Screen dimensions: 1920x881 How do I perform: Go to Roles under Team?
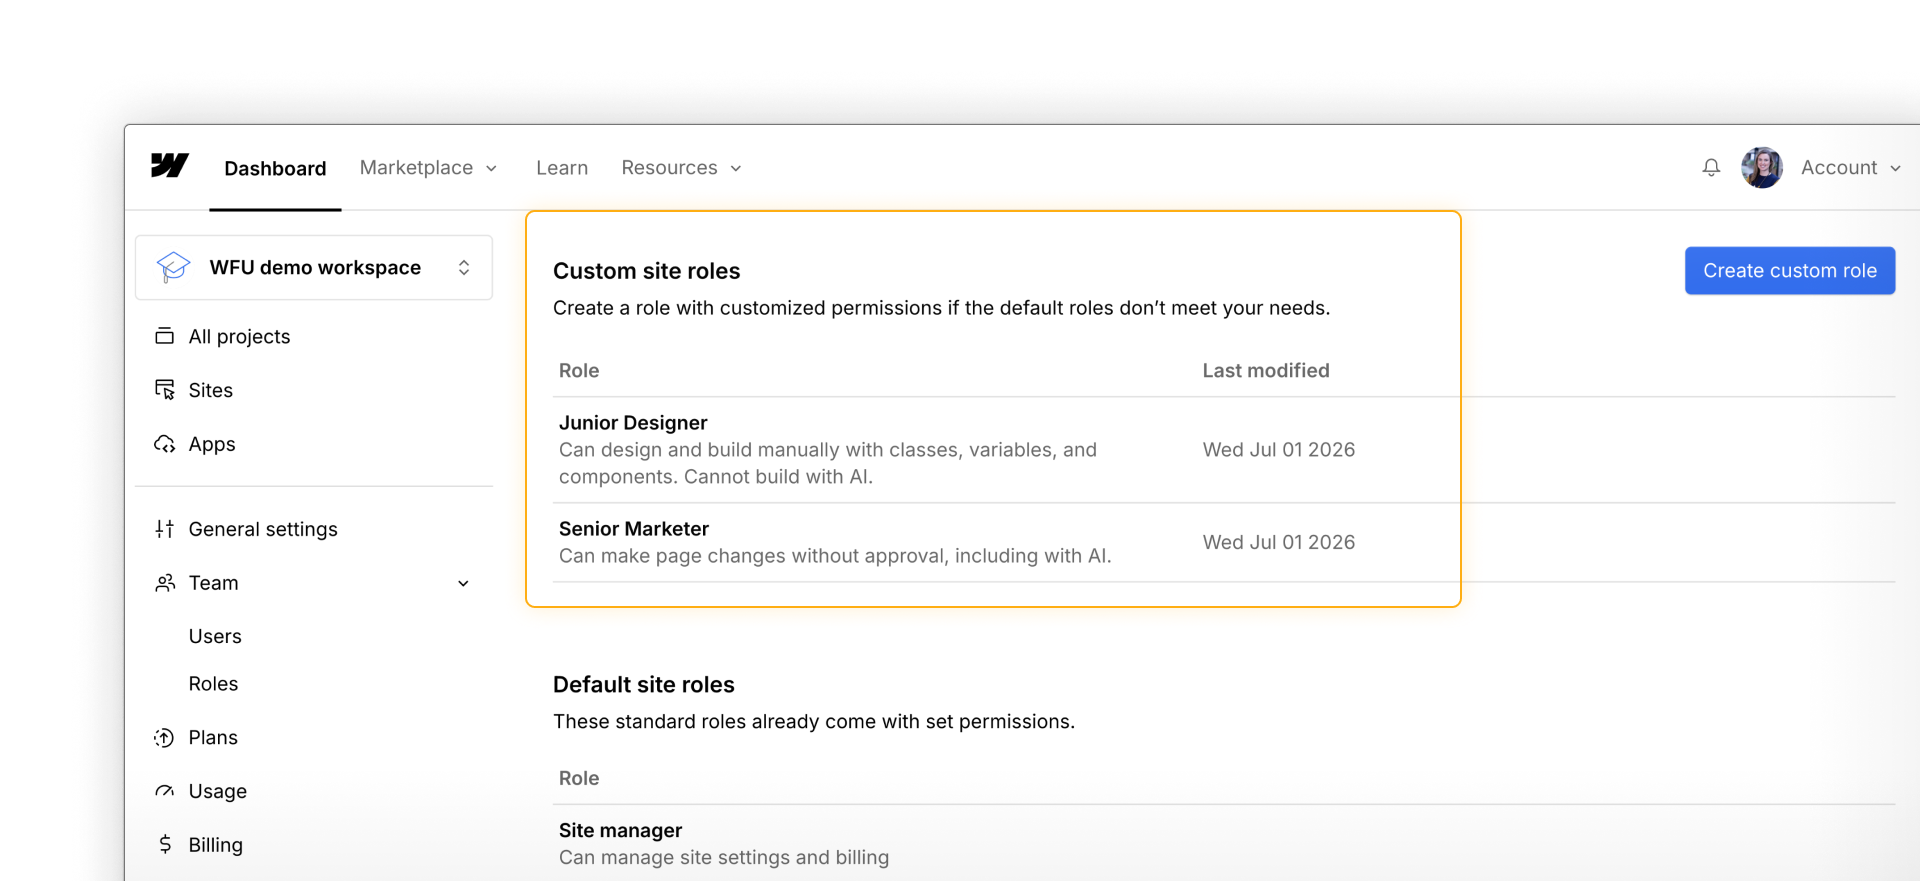point(213,684)
